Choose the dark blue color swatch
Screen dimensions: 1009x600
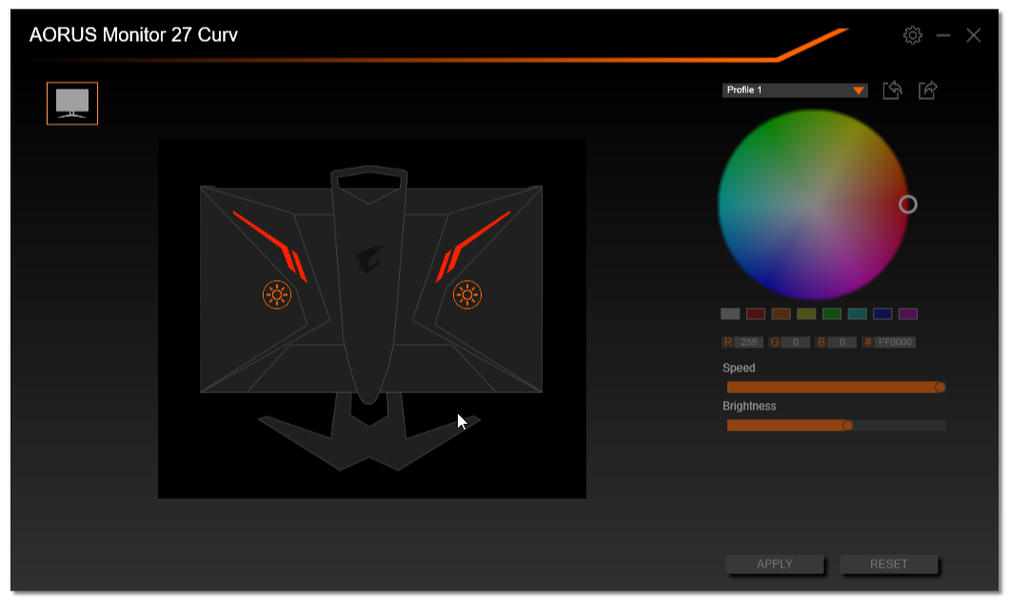point(882,314)
